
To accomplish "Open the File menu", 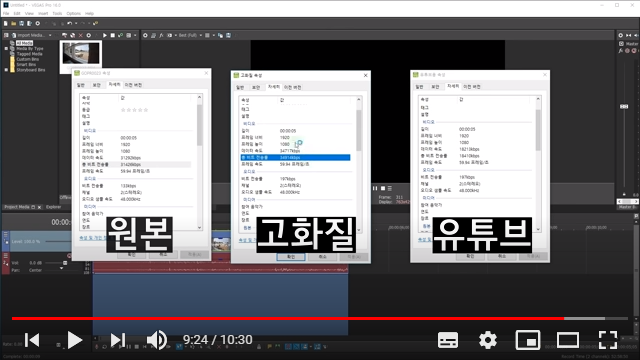I will tap(6, 13).
